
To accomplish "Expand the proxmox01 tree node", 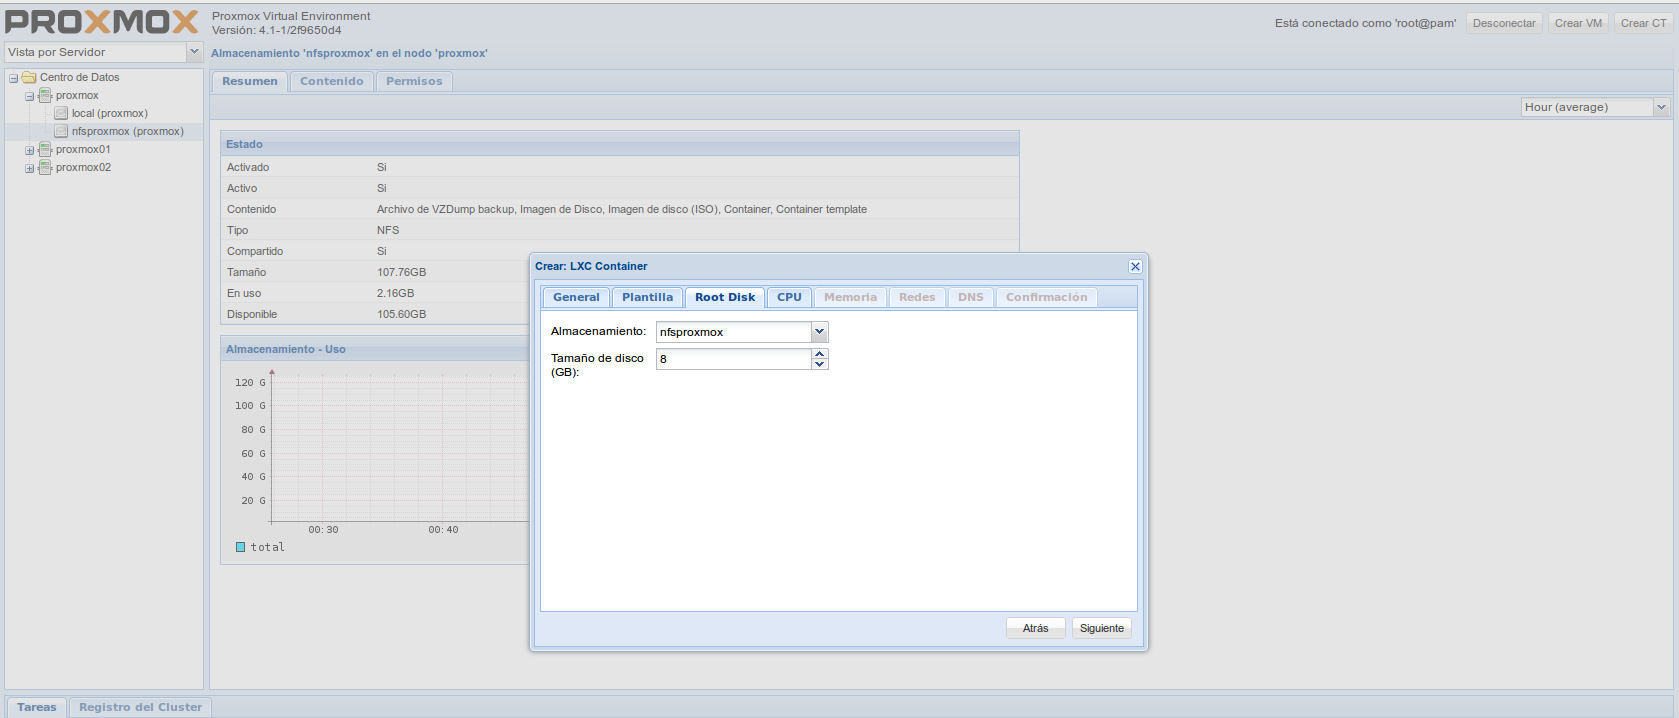I will coord(30,151).
